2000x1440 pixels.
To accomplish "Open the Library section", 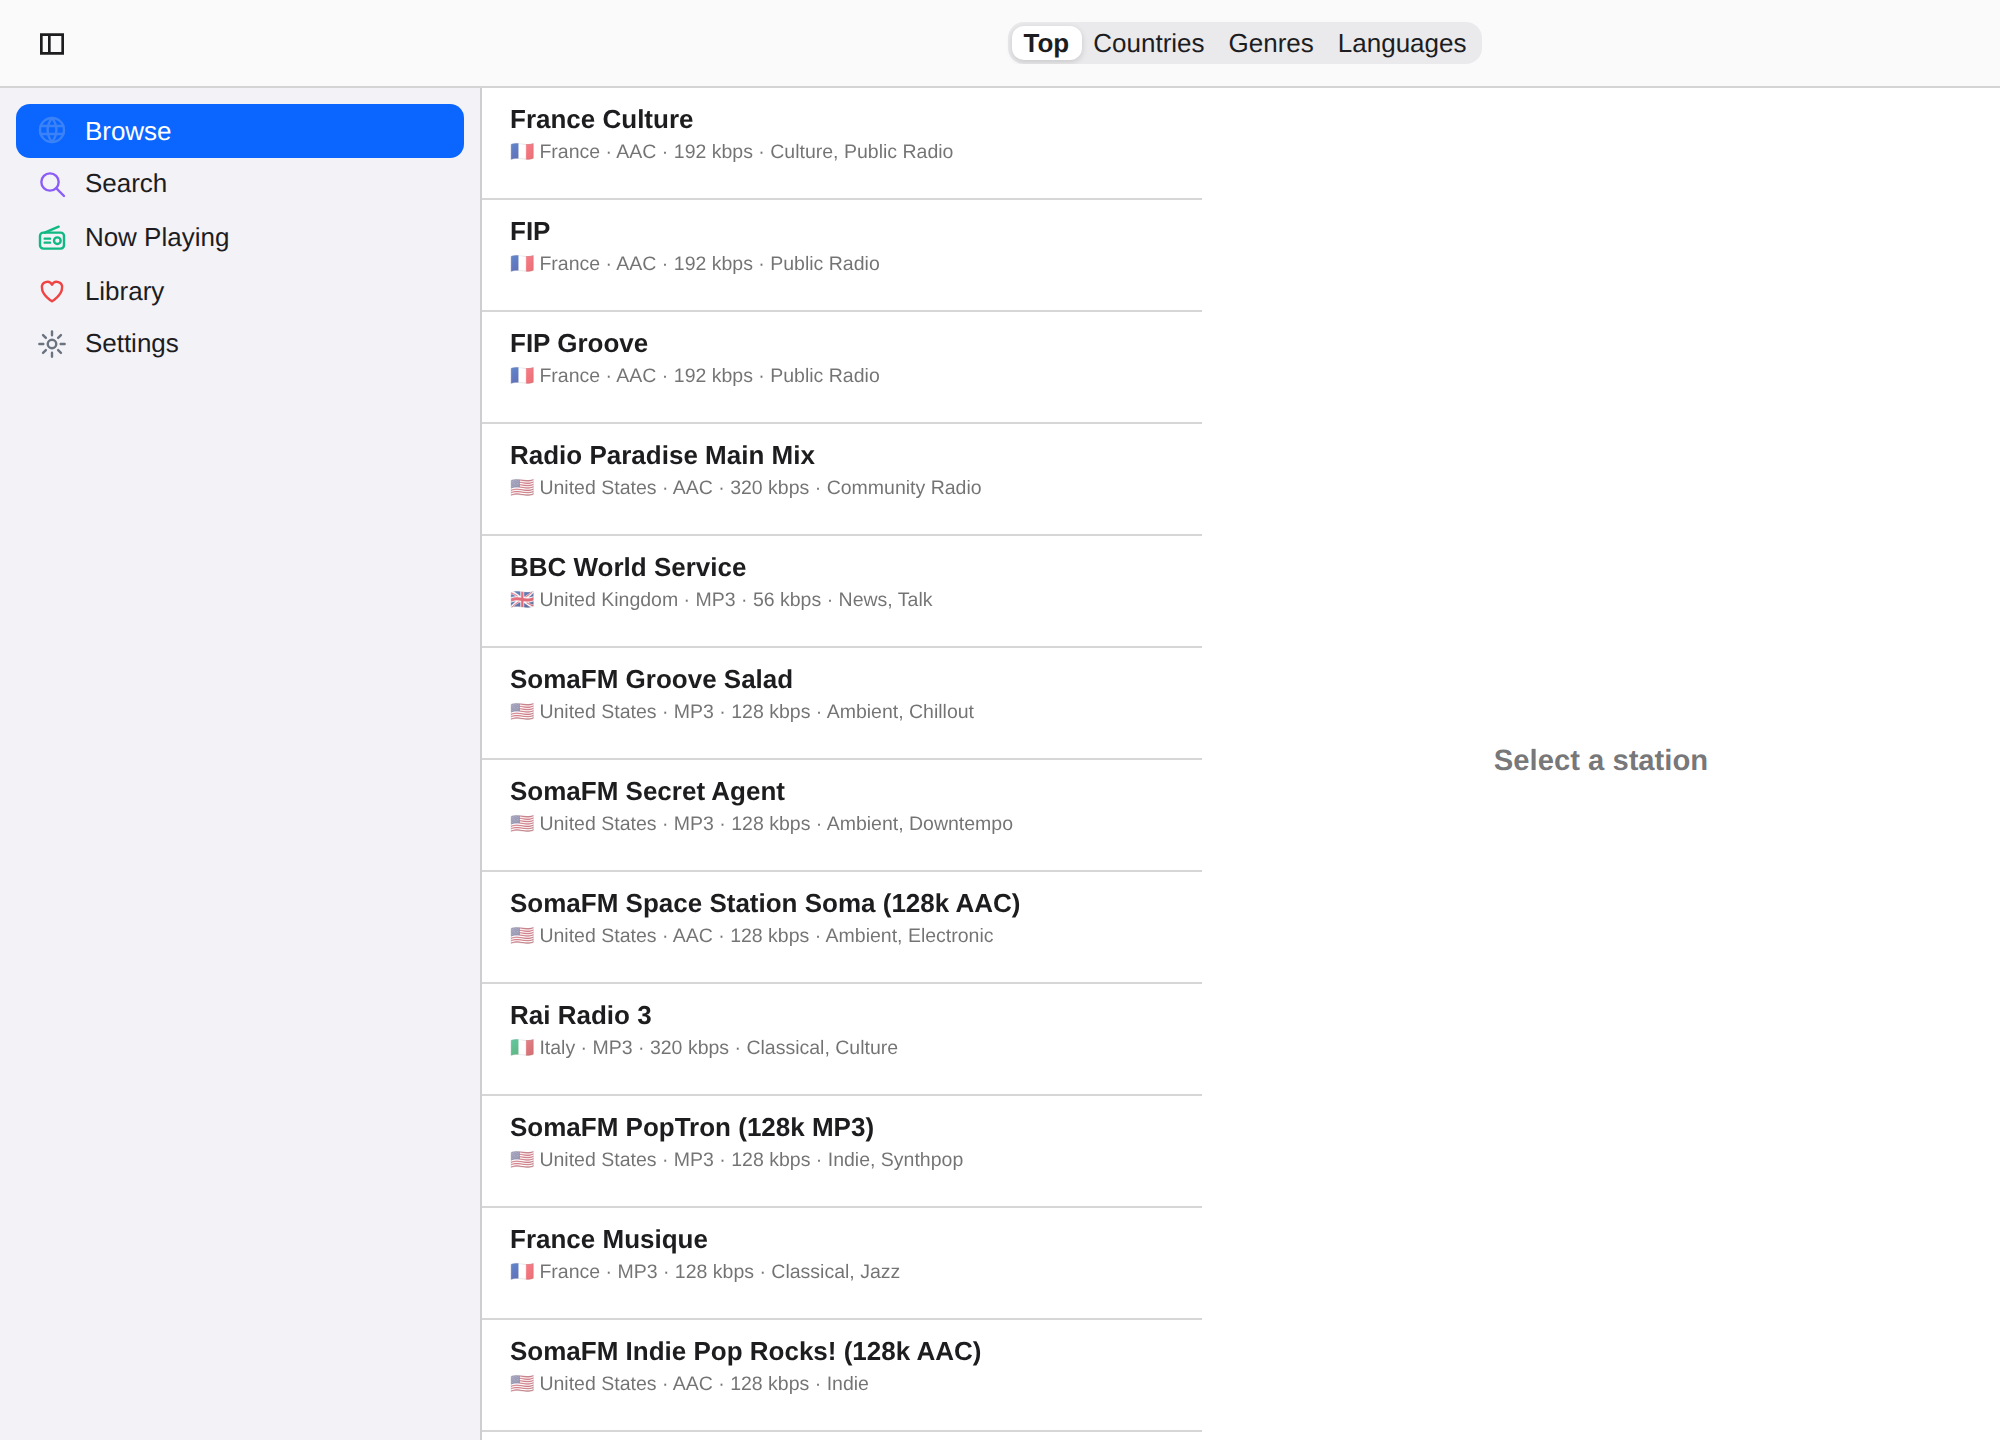I will click(240, 291).
